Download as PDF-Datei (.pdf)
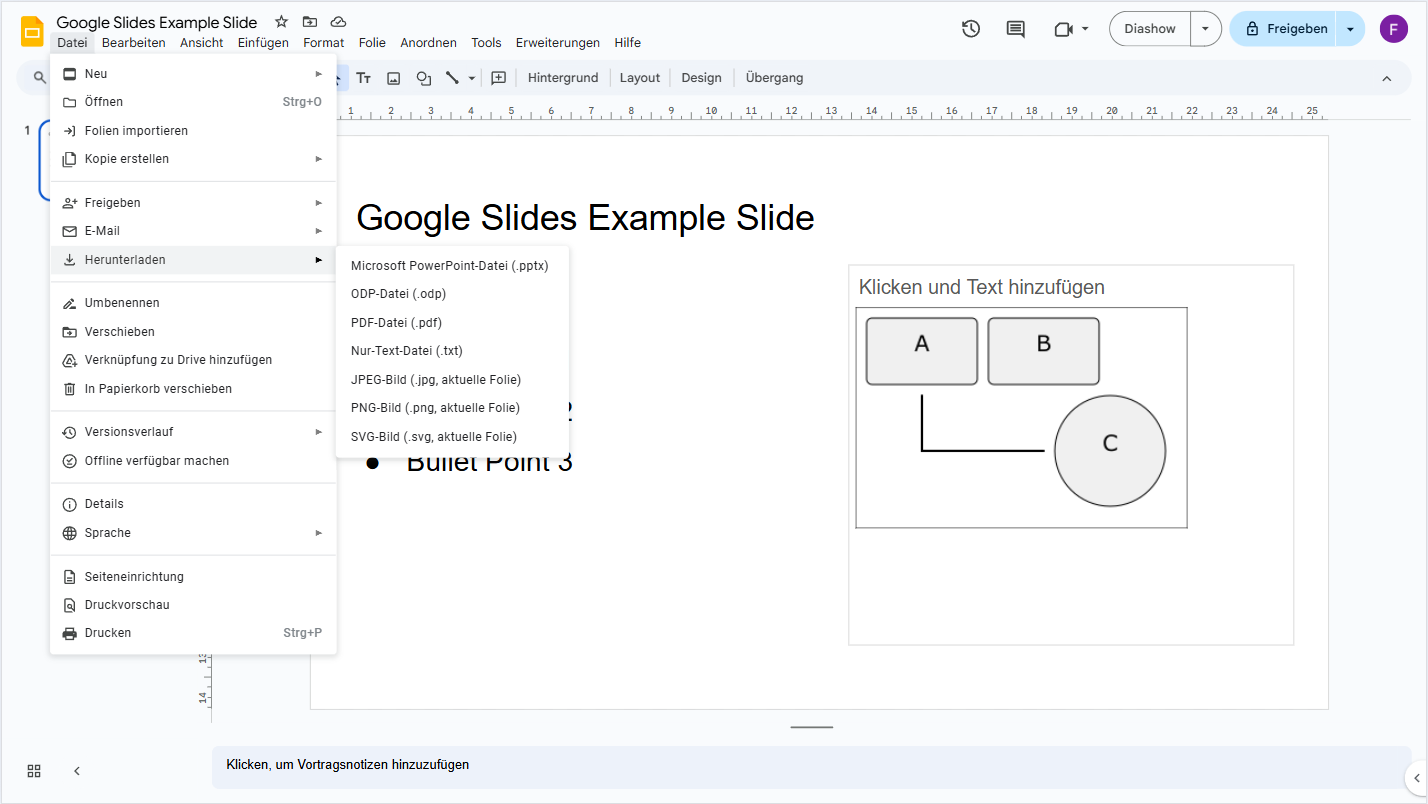This screenshot has height=804, width=1428. tap(452, 323)
